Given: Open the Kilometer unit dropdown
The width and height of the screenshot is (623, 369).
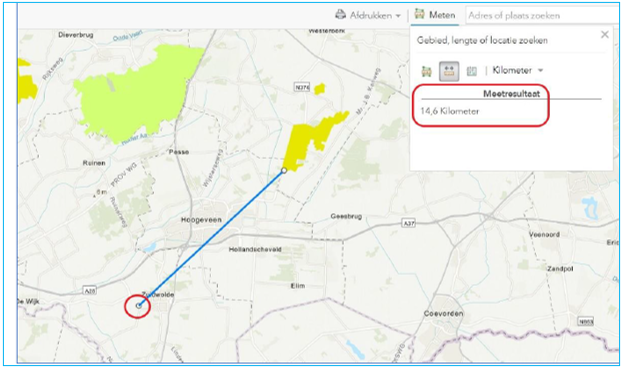Looking at the screenshot, I should 518,70.
